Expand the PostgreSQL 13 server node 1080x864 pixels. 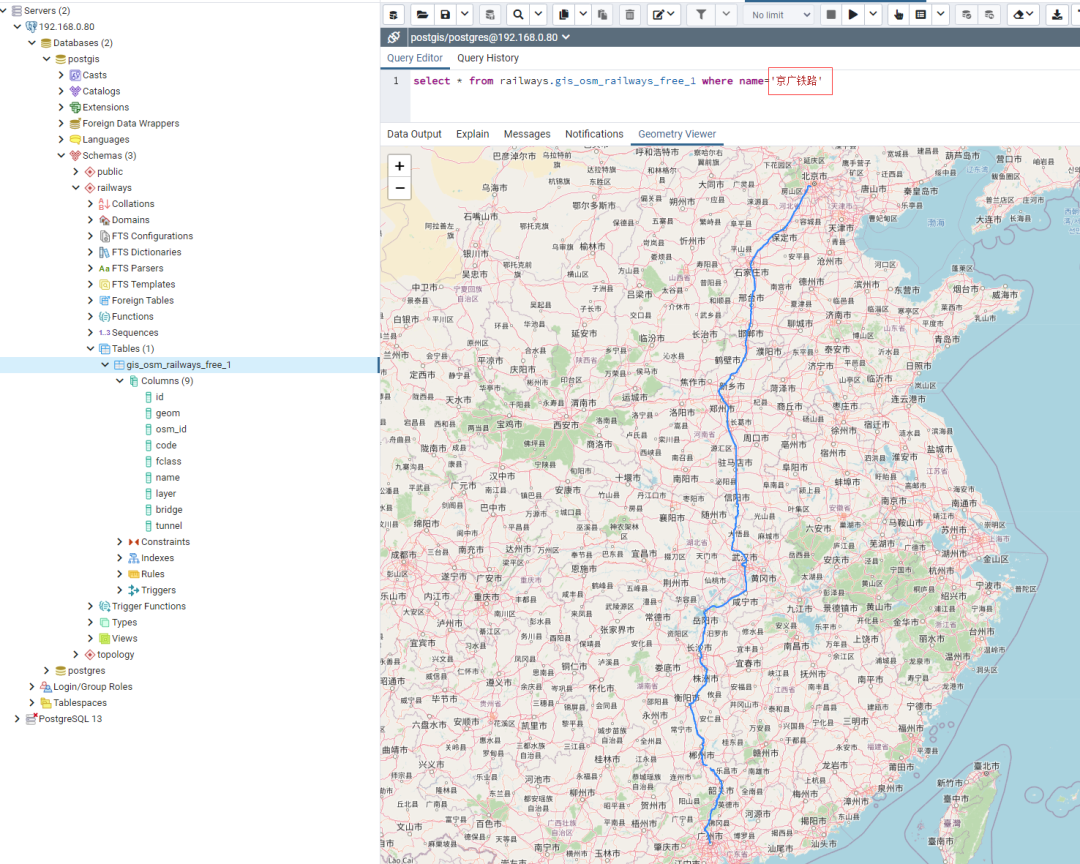pos(17,719)
